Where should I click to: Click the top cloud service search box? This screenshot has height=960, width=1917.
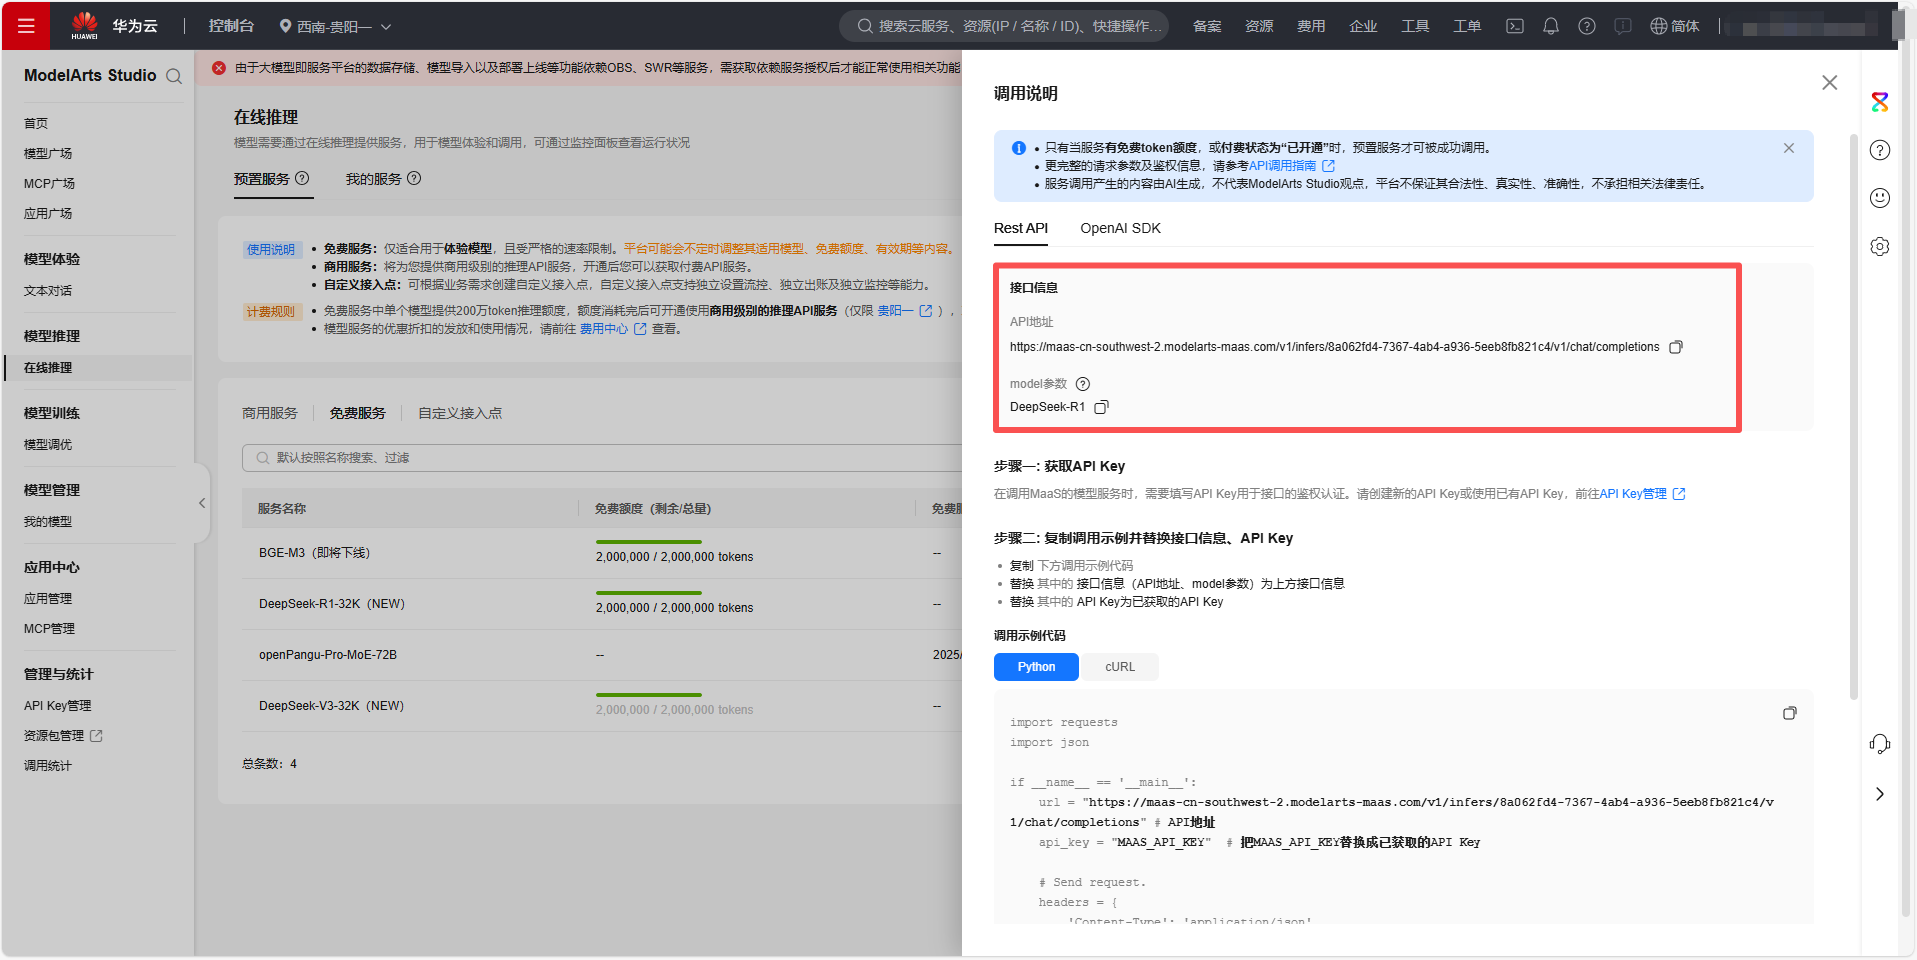[x=1004, y=26]
